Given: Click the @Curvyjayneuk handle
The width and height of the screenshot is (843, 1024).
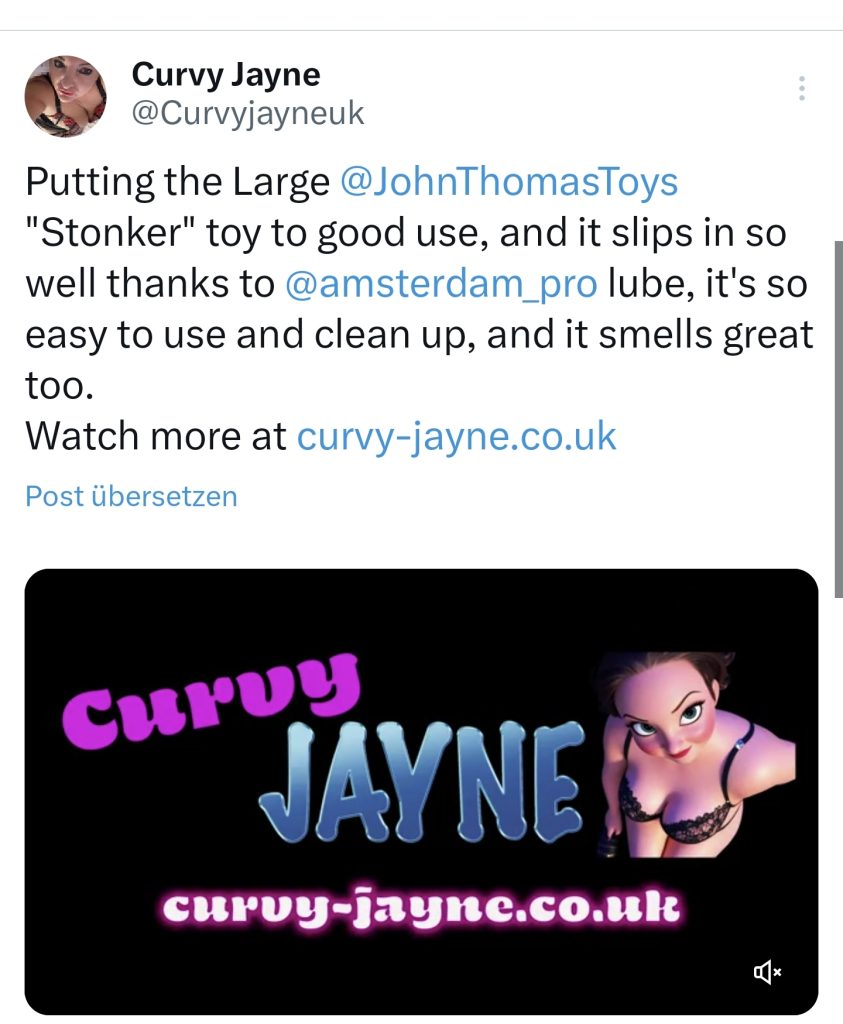Looking at the screenshot, I should pyautogui.click(x=248, y=113).
